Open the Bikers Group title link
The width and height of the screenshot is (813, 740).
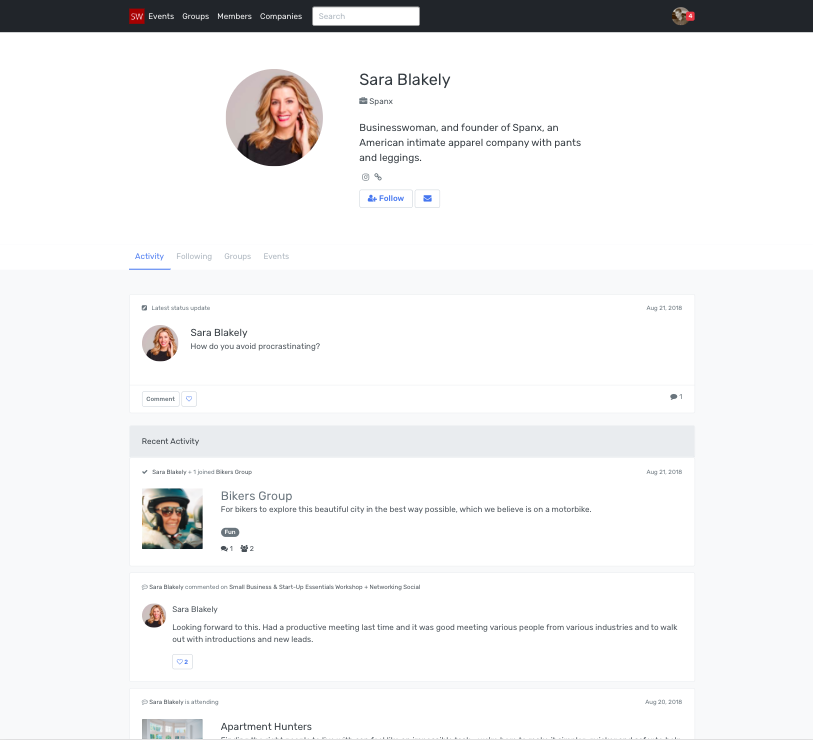point(257,496)
